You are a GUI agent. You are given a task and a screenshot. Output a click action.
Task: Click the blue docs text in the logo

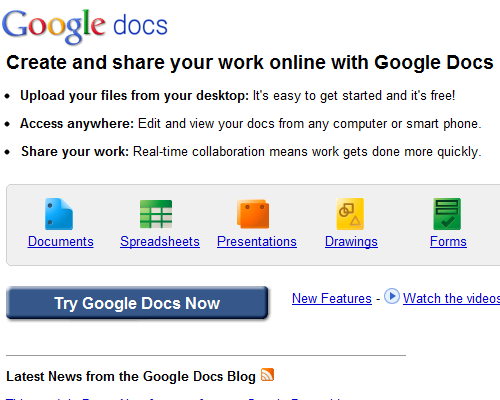pyautogui.click(x=140, y=25)
